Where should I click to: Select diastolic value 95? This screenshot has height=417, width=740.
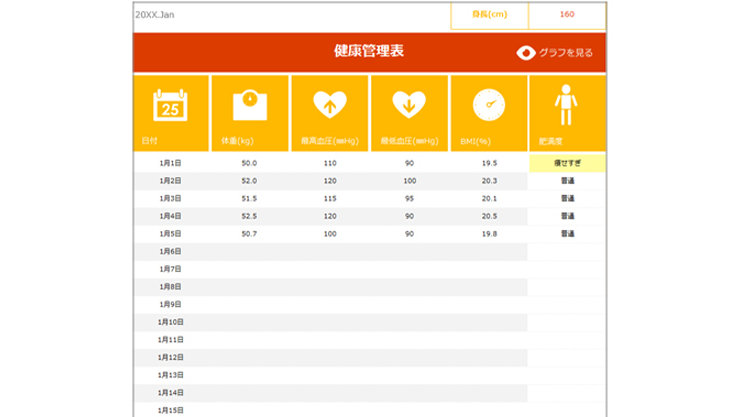(x=409, y=199)
